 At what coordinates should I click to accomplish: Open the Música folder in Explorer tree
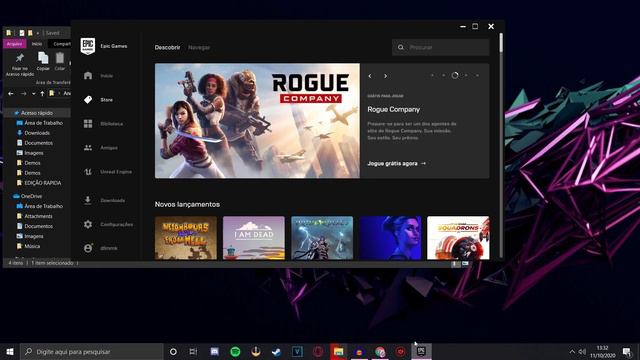[32, 246]
